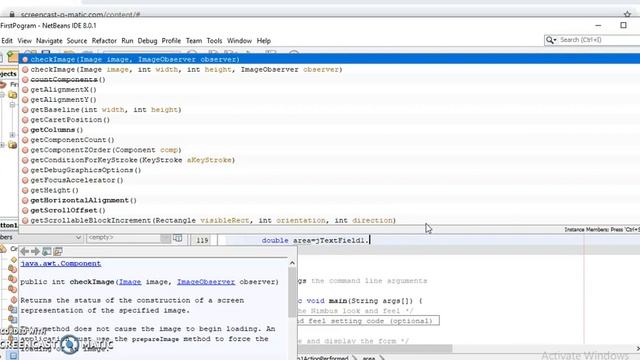Select getAlignmentY() completion item
640x360 pixels.
[x=329, y=100]
